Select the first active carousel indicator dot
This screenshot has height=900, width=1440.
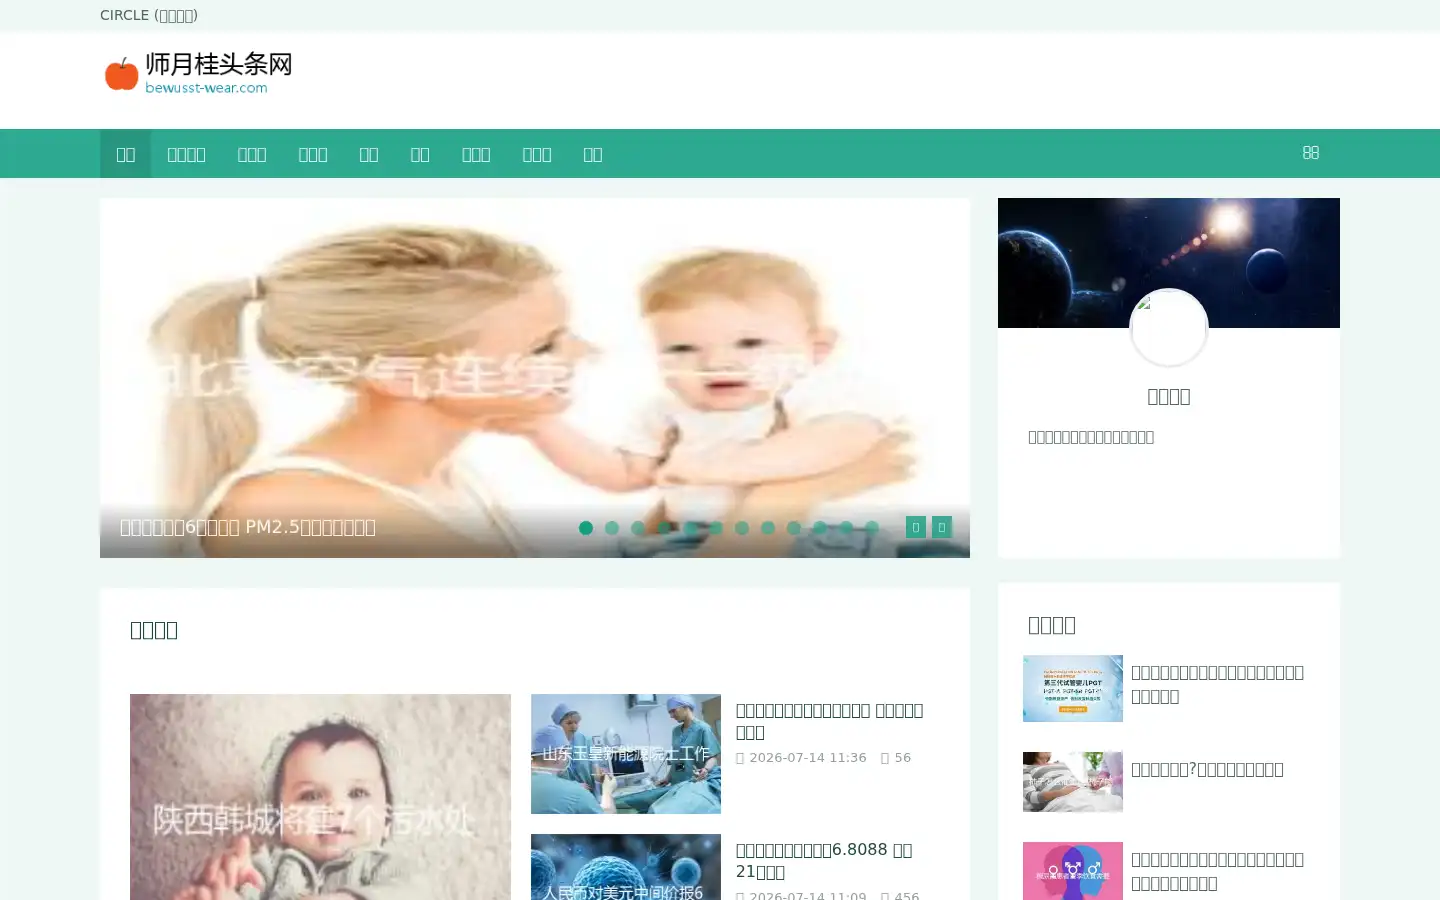coord(586,528)
